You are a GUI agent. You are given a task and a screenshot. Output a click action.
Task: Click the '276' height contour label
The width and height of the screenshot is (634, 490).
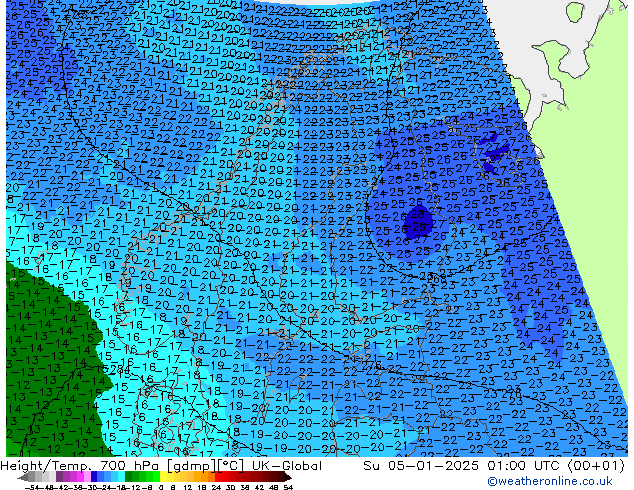coord(370,367)
